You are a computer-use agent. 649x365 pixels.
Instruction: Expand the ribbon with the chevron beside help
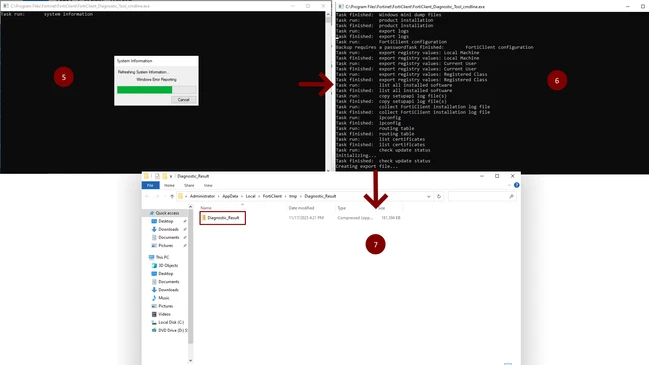[x=509, y=185]
